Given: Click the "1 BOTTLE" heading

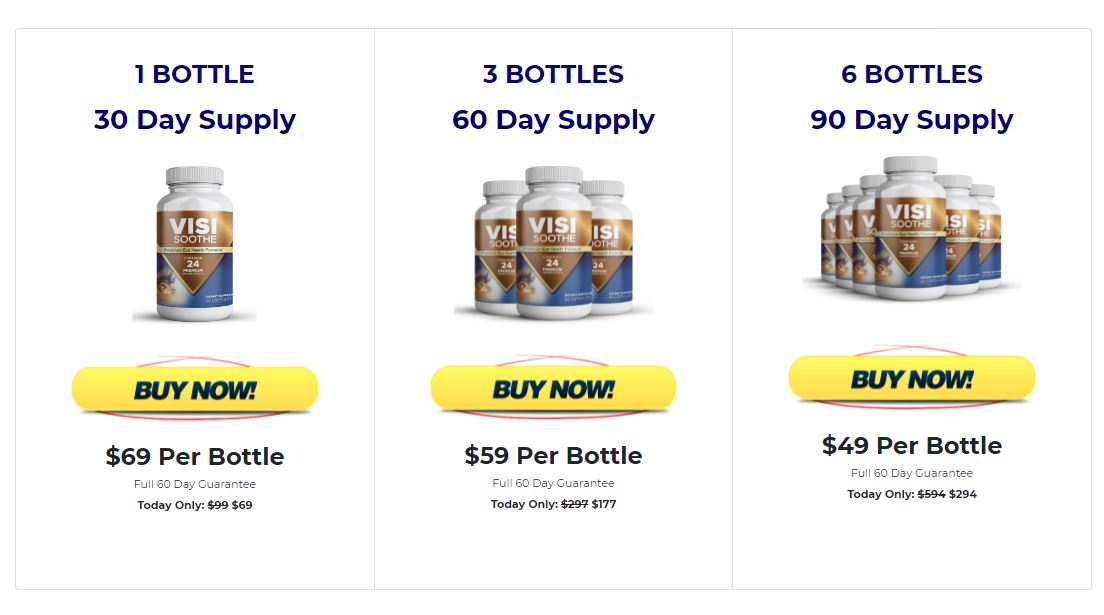Looking at the screenshot, I should coord(194,74).
